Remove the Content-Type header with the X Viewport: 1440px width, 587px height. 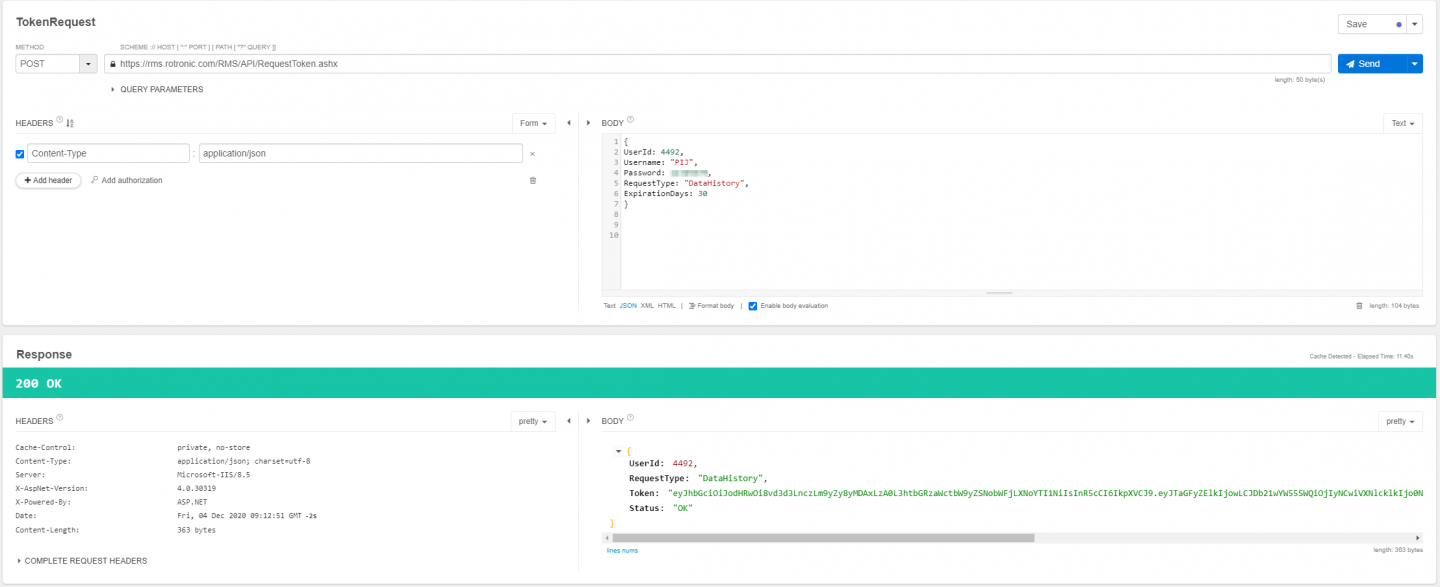[x=532, y=154]
